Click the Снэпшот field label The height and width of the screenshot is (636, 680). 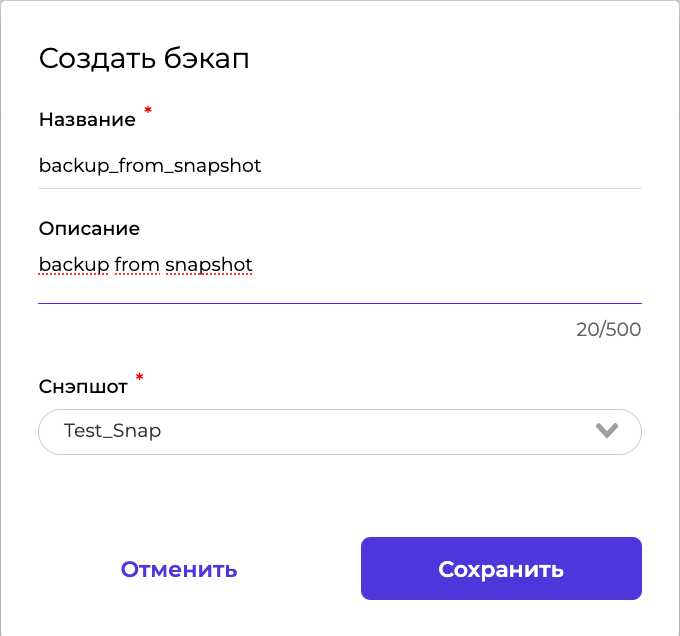pyautogui.click(x=83, y=388)
